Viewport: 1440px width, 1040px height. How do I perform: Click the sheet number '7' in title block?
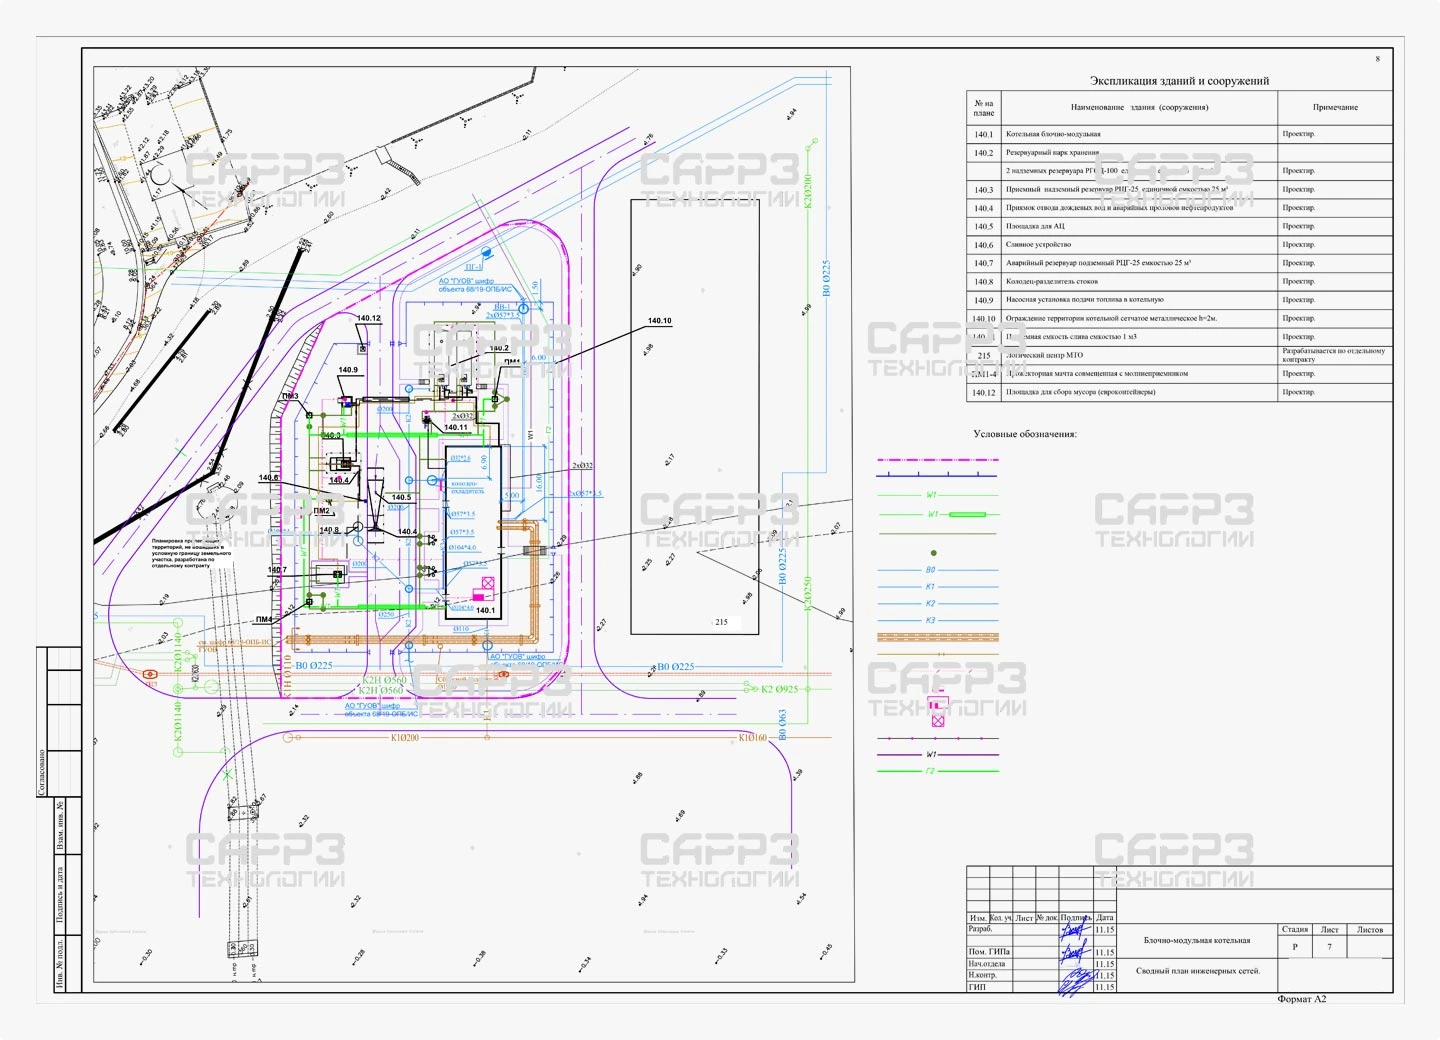click(1330, 947)
